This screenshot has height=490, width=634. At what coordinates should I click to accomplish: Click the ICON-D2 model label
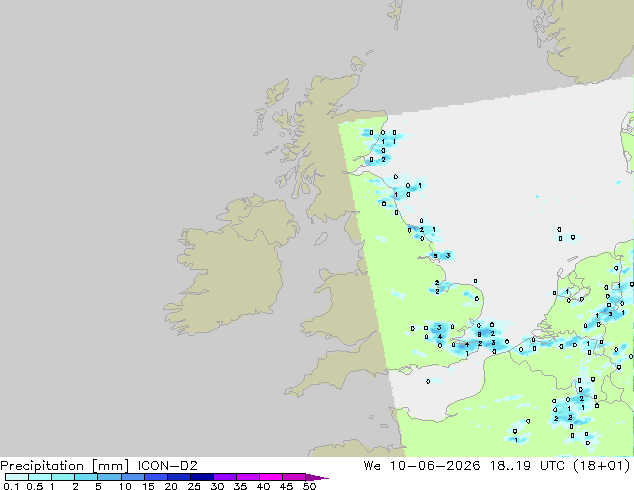tap(167, 466)
